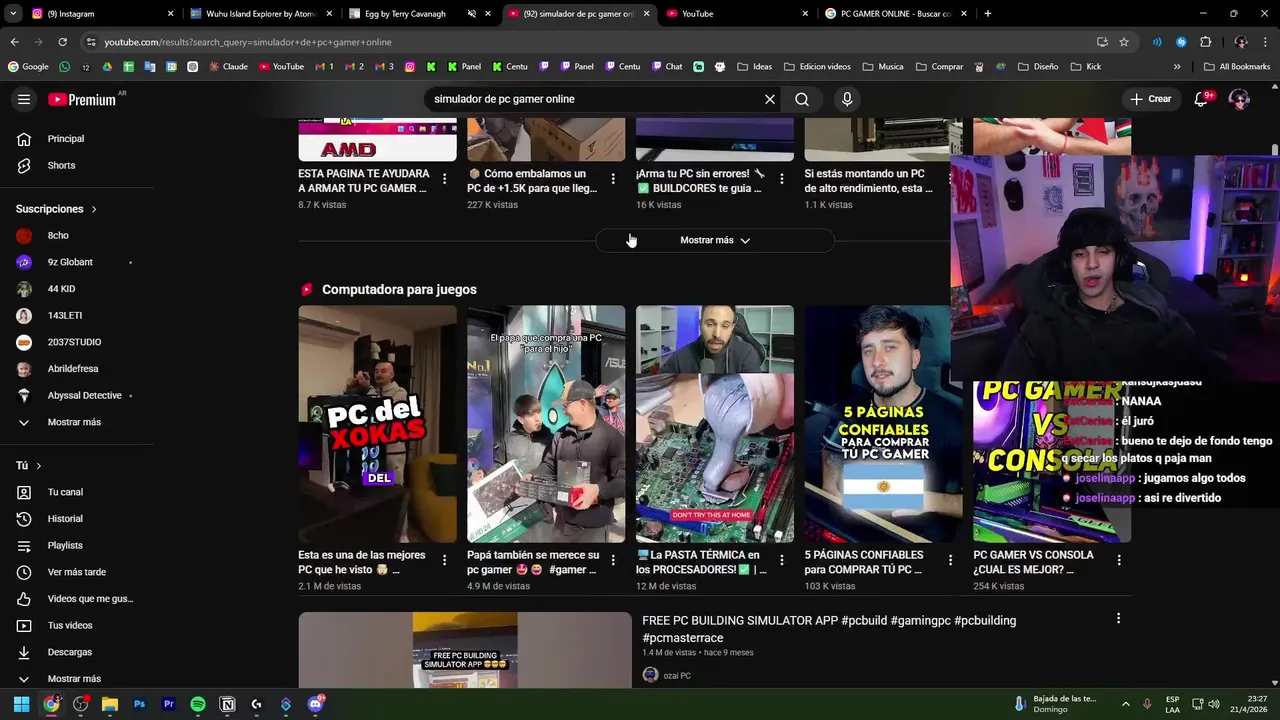This screenshot has height=720, width=1280.
Task: Open the 2037STUDIO subscription
Action: [74, 342]
